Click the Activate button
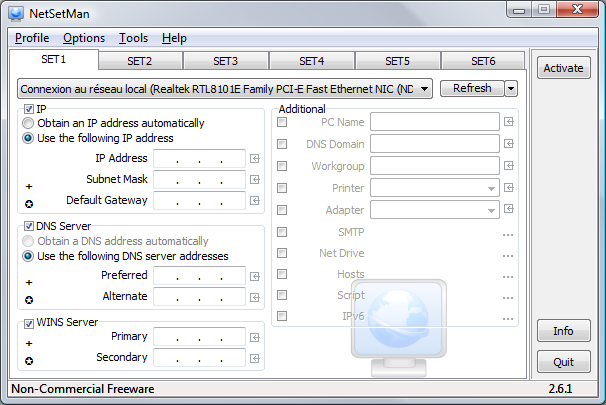The image size is (606, 405). point(563,68)
